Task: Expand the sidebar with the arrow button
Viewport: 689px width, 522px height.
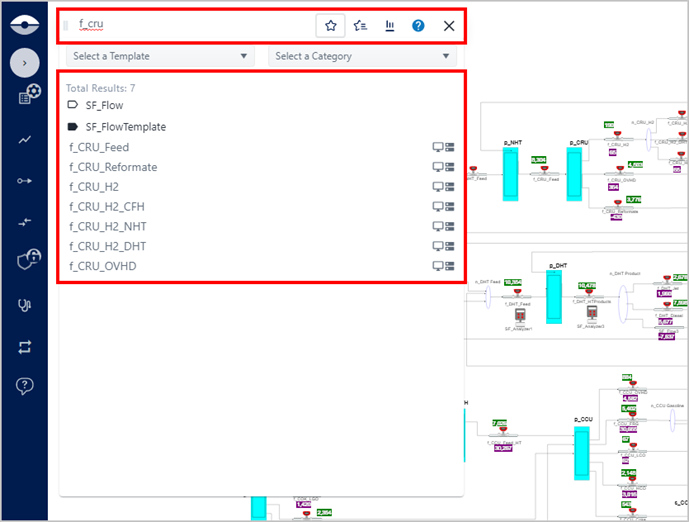Action: click(24, 64)
